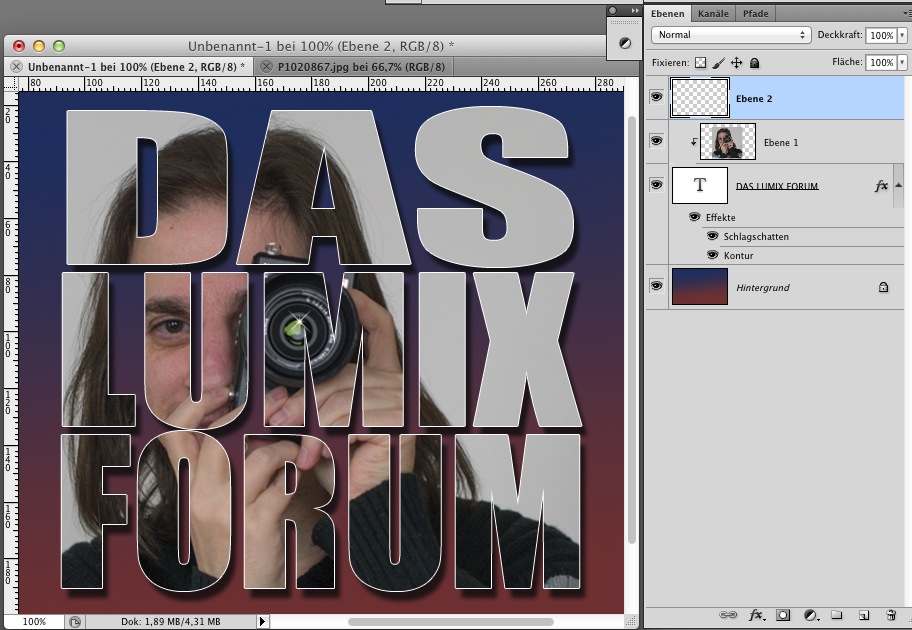Viewport: 912px width, 630px height.
Task: Click the Schlagschatten effect entry
Action: [756, 237]
